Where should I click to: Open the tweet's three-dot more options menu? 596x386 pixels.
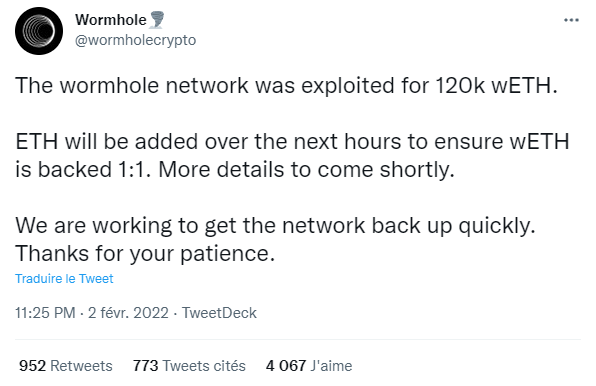571,20
